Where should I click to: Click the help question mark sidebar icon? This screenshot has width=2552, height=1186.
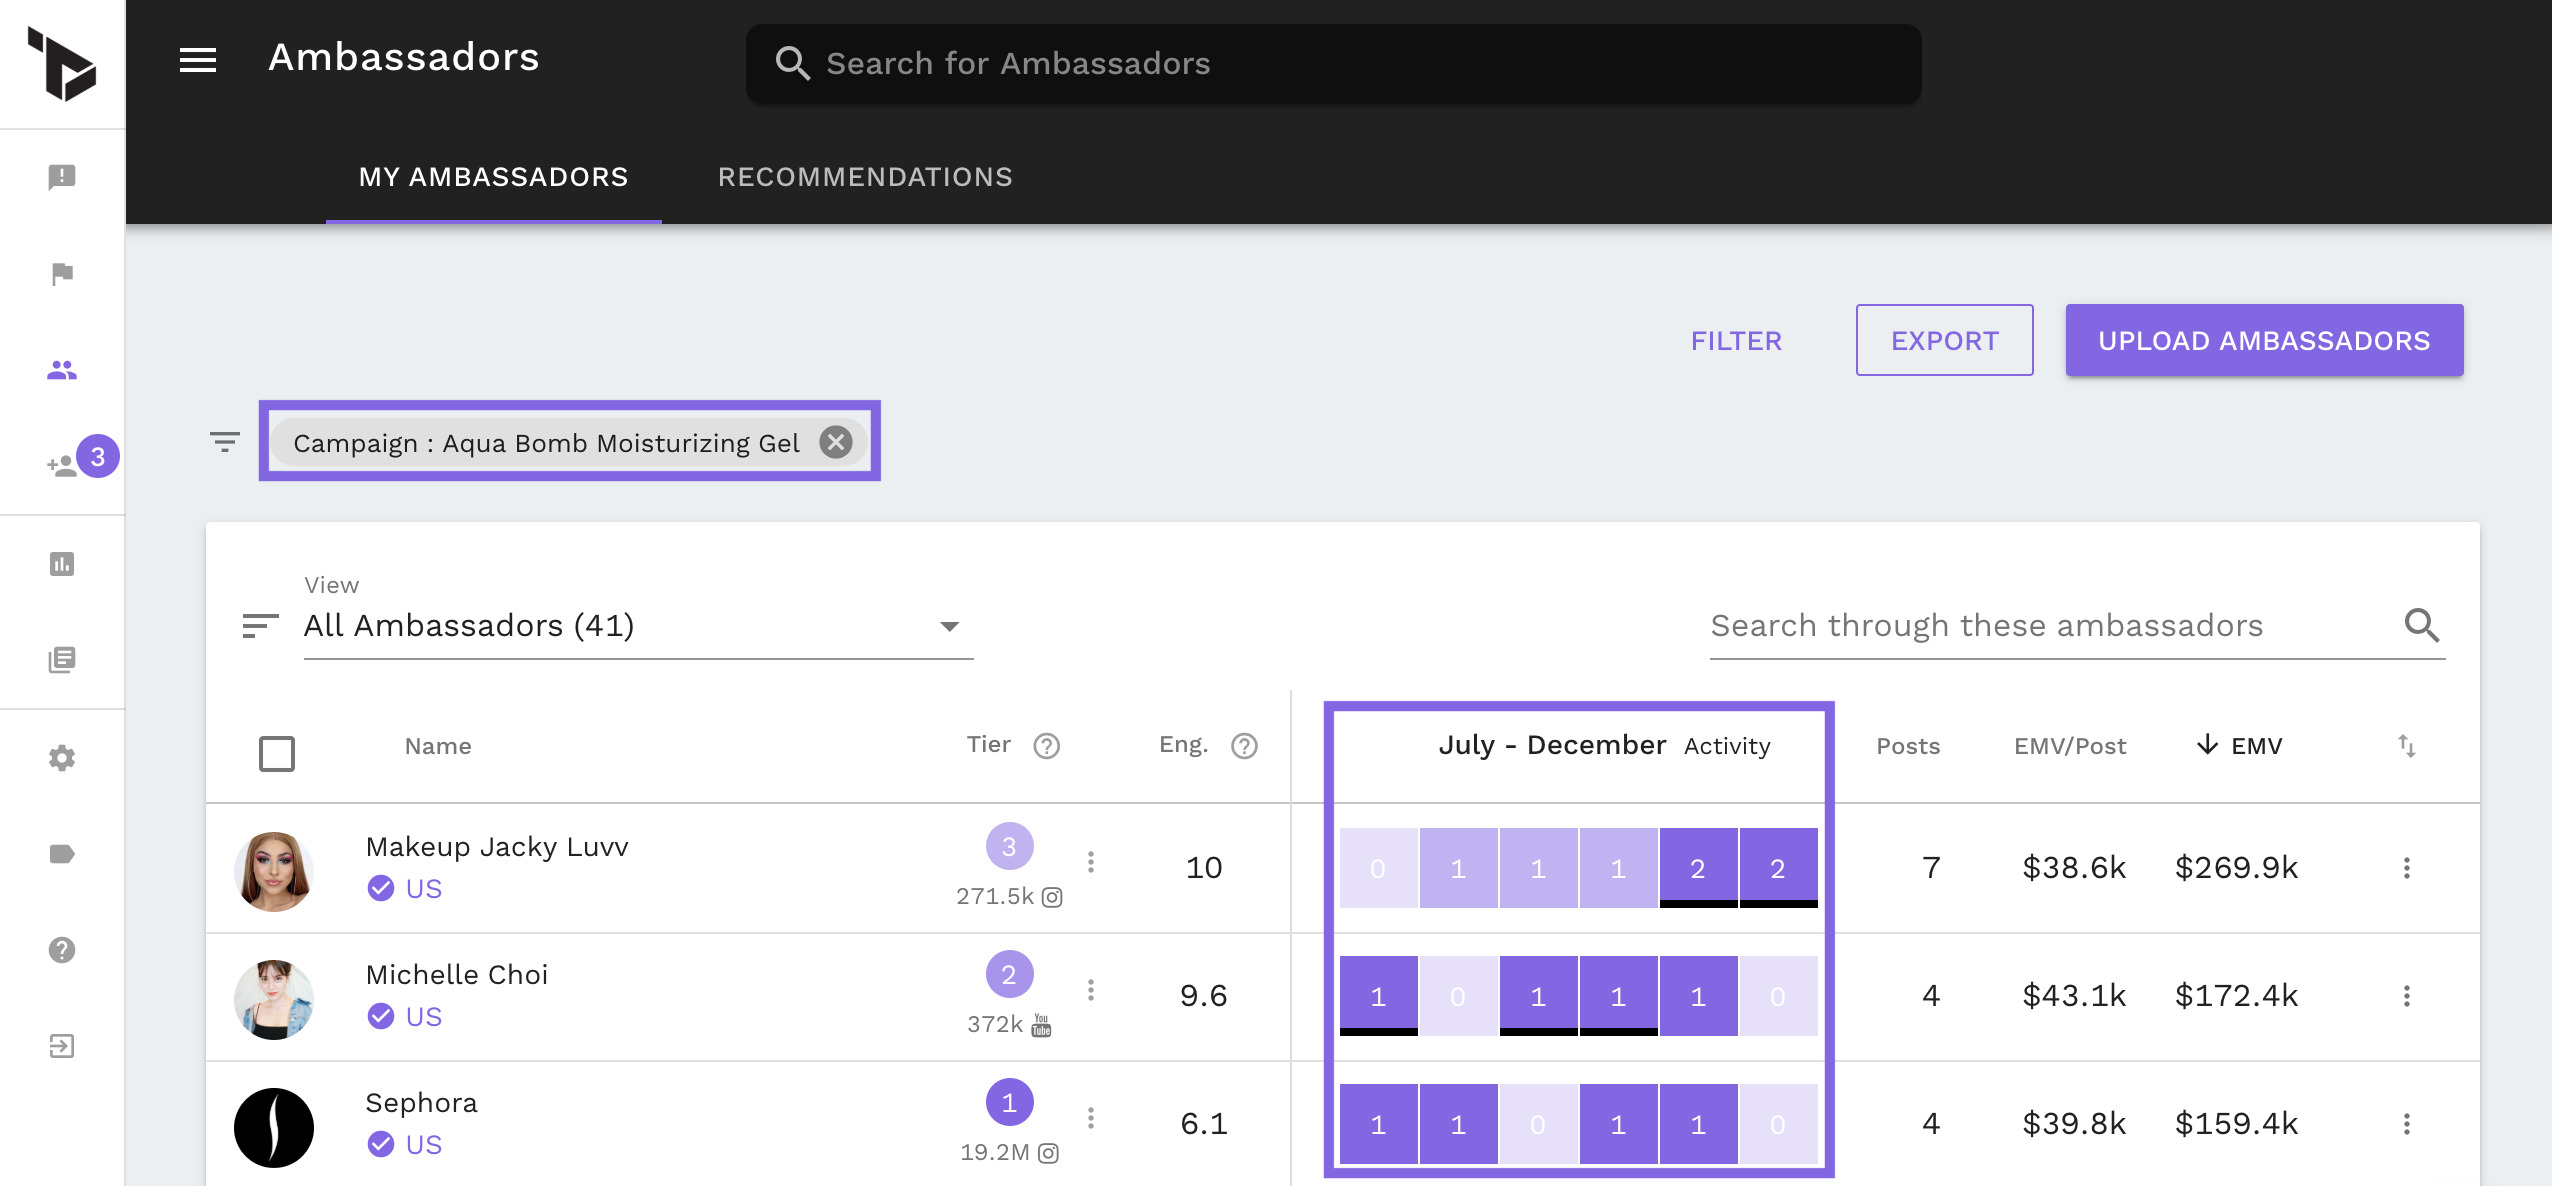coord(62,950)
